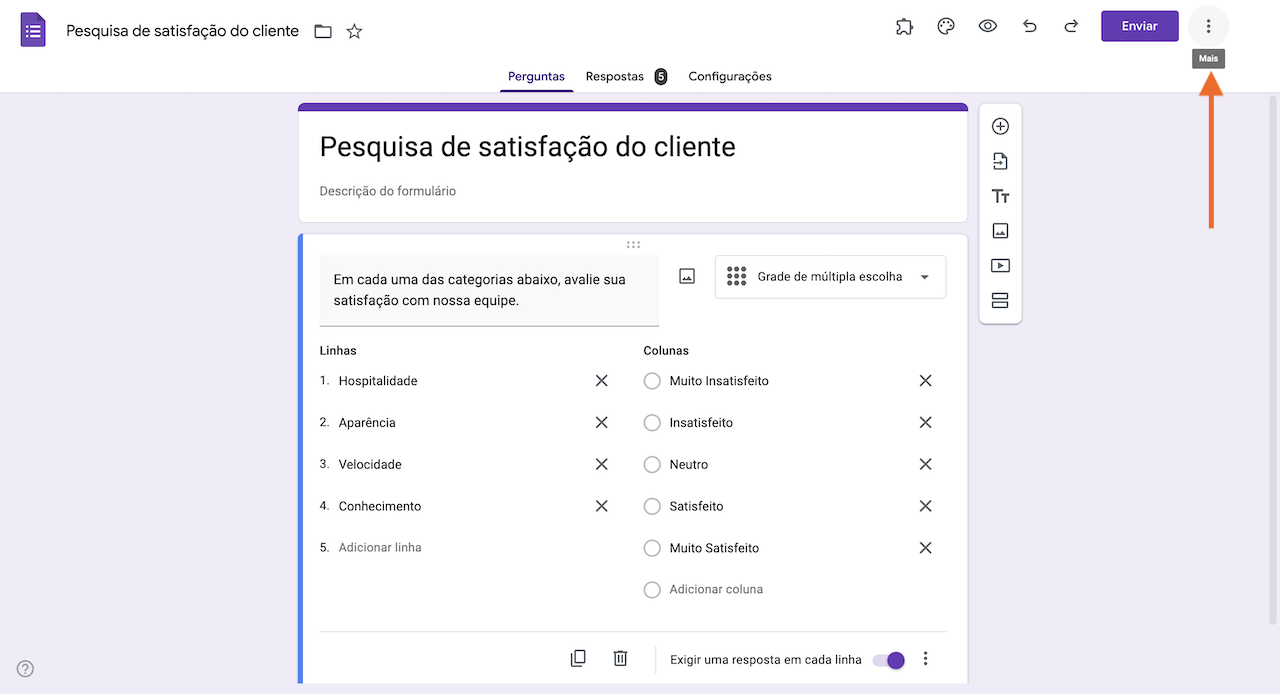Preview the form using the eye icon
The height and width of the screenshot is (694, 1280).
click(x=988, y=26)
